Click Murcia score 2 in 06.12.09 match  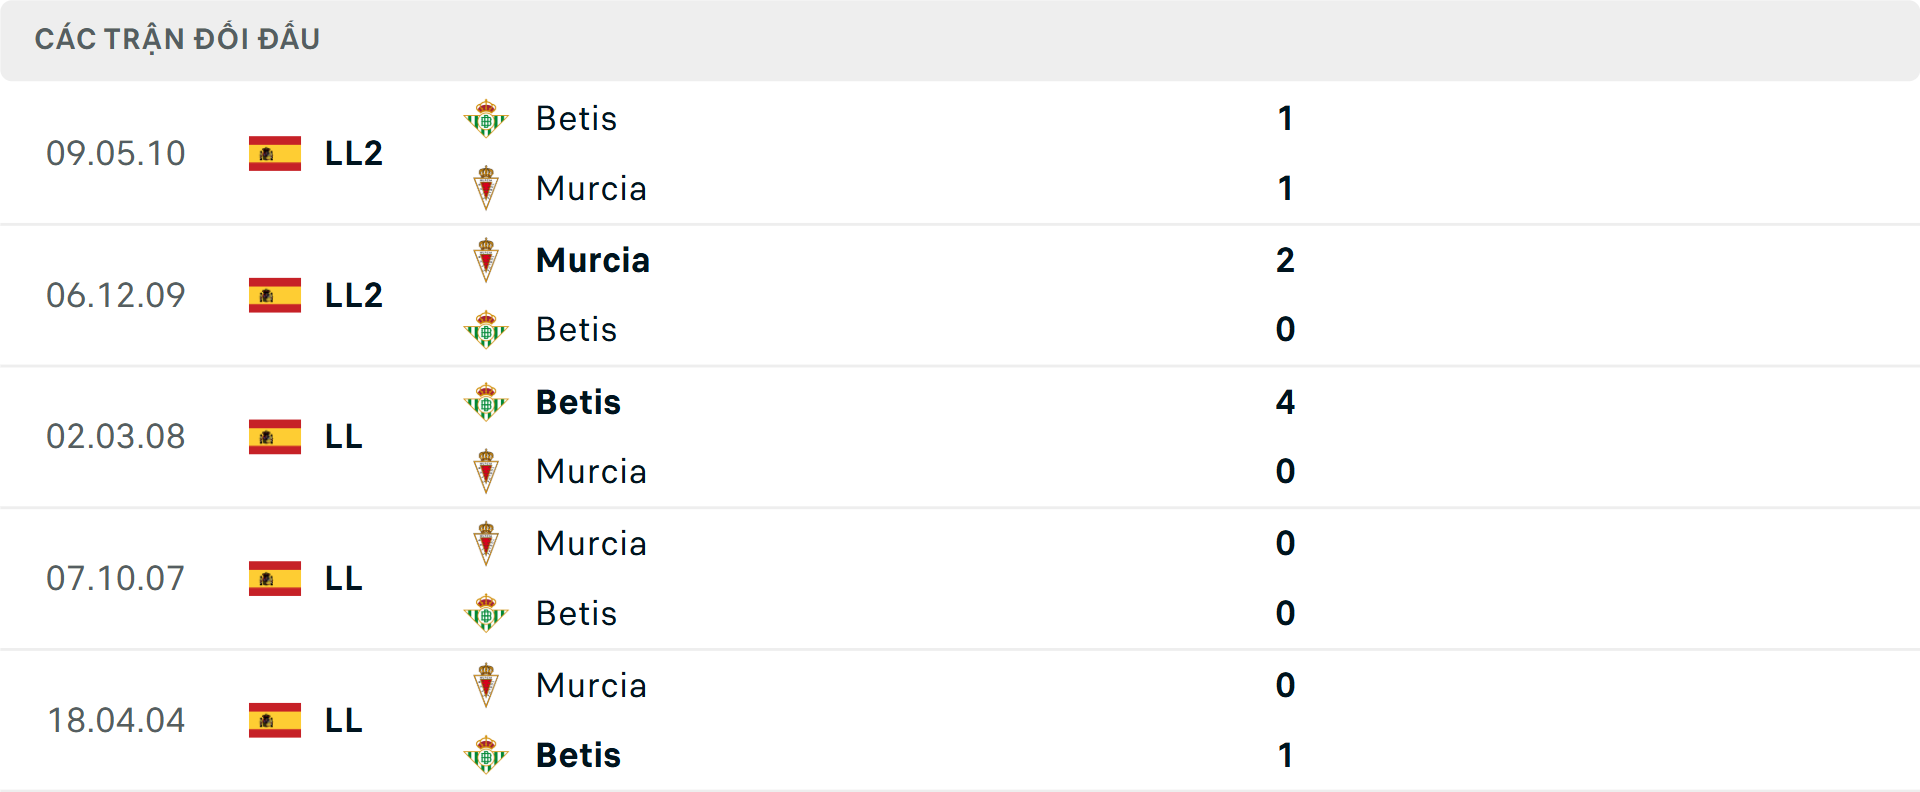(x=1285, y=260)
